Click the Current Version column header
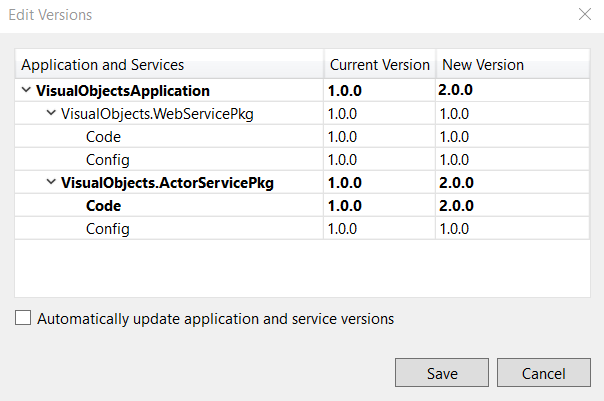The width and height of the screenshot is (604, 401). point(380,65)
